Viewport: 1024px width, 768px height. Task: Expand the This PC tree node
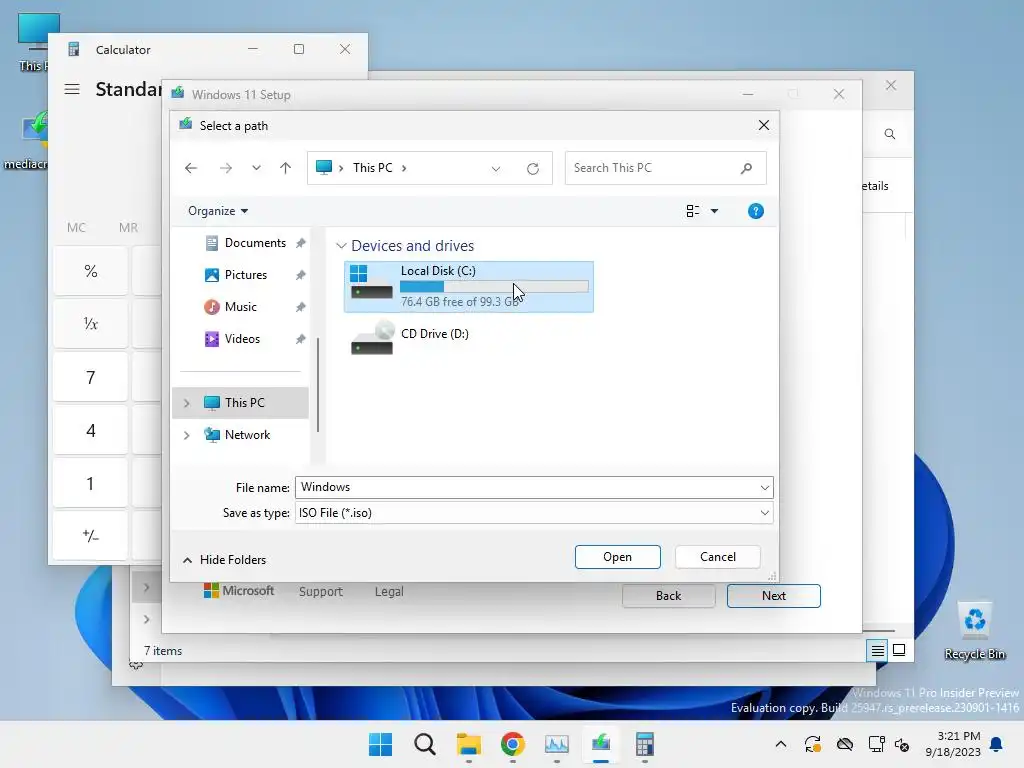(x=187, y=403)
